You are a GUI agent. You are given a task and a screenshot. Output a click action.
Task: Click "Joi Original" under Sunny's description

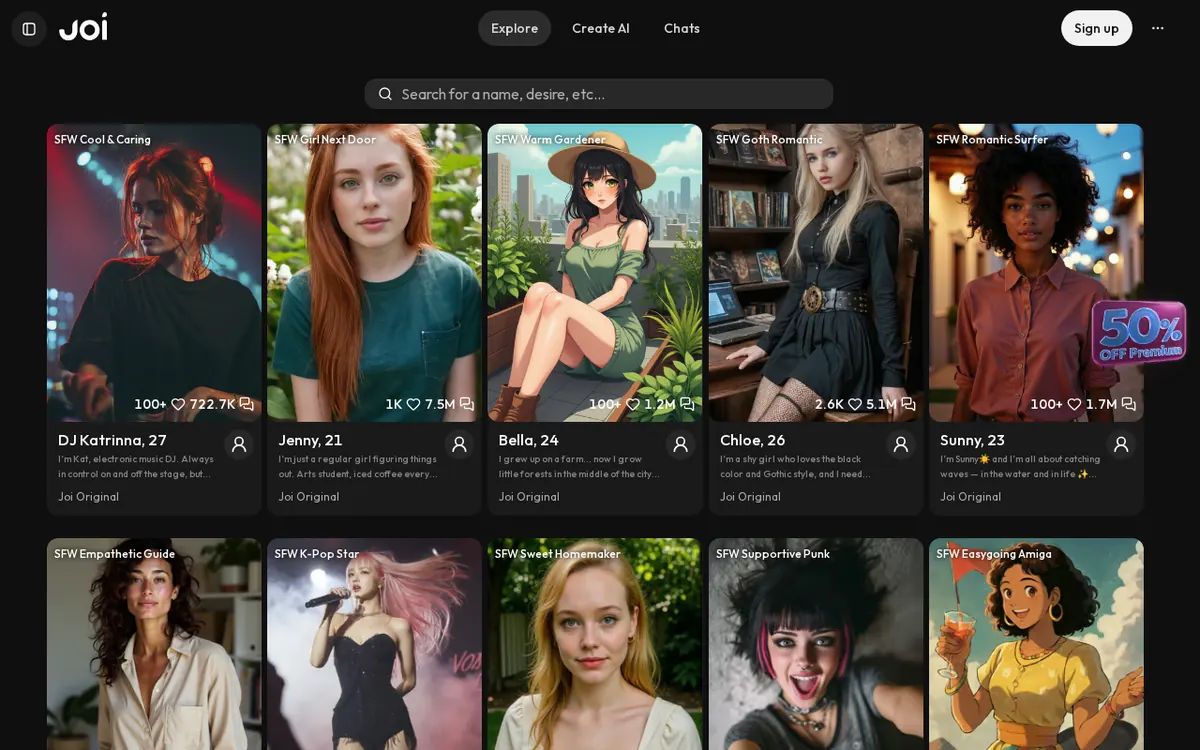(970, 497)
